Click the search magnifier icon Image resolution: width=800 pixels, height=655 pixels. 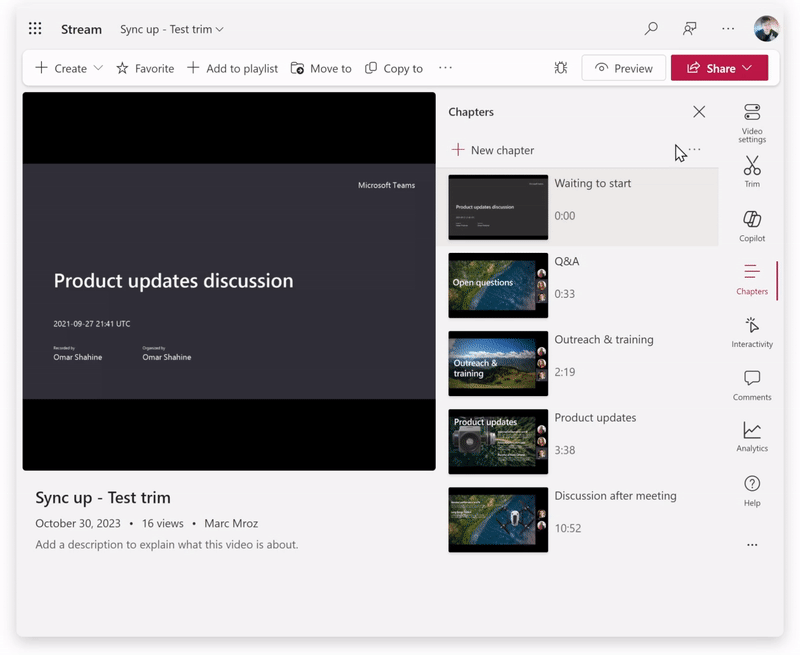pos(651,29)
